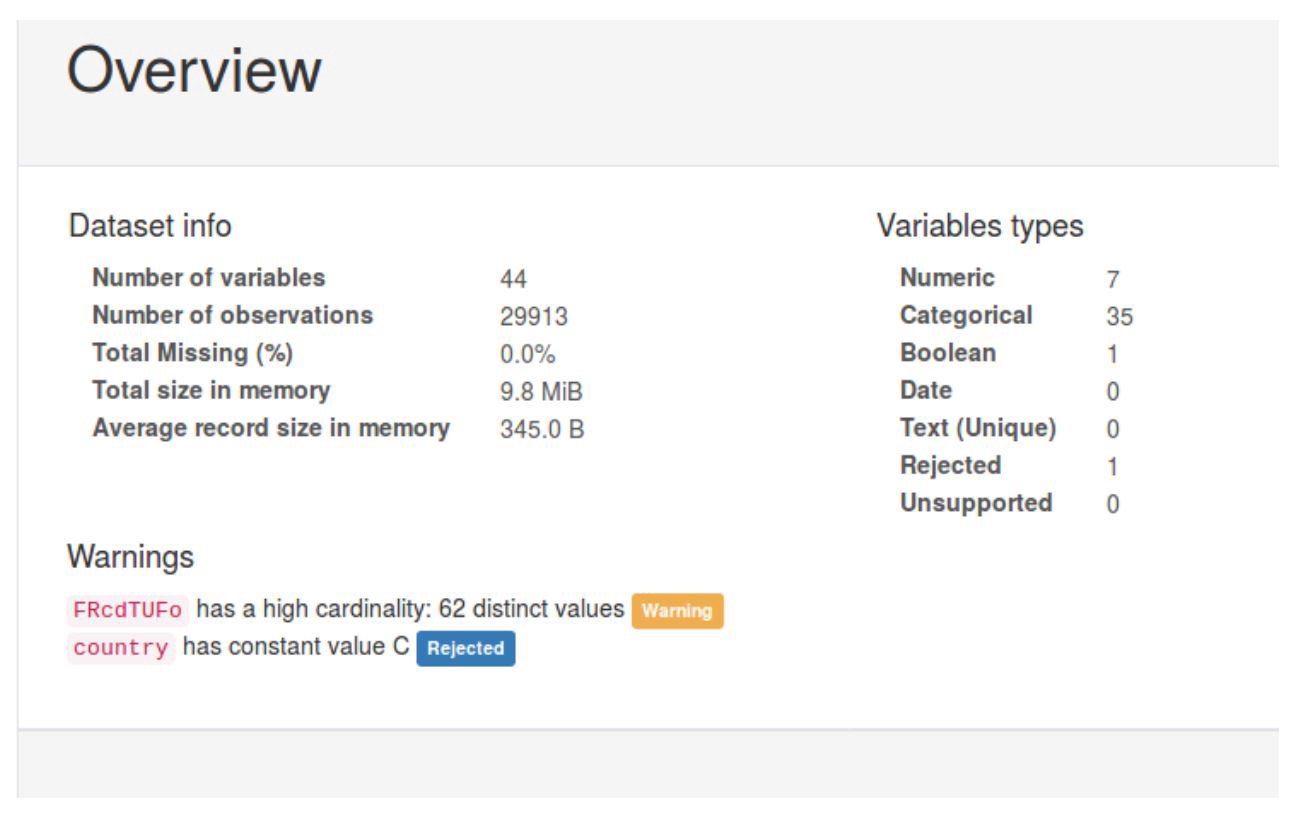1303x815 pixels.
Task: Click the FRcdTUFo variable link in Warnings
Action: point(127,610)
